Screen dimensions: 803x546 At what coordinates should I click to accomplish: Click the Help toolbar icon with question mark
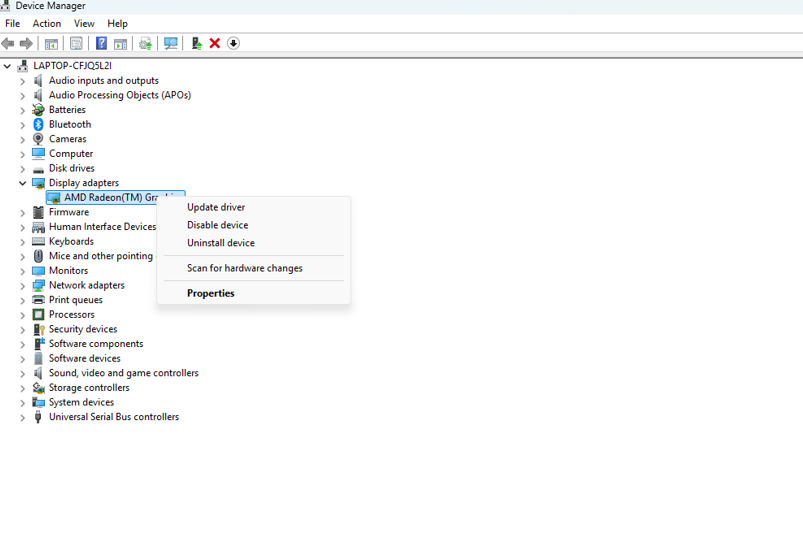pos(101,43)
